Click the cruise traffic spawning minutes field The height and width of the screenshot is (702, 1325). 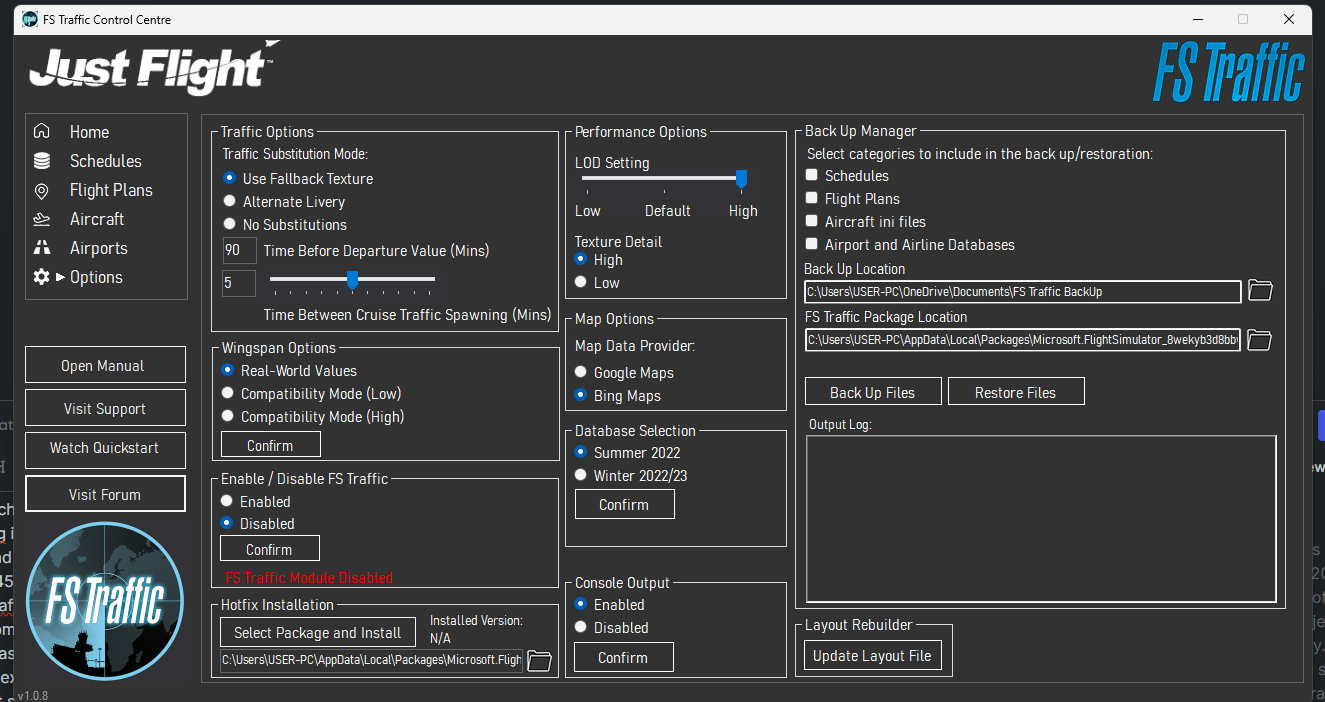click(x=239, y=283)
